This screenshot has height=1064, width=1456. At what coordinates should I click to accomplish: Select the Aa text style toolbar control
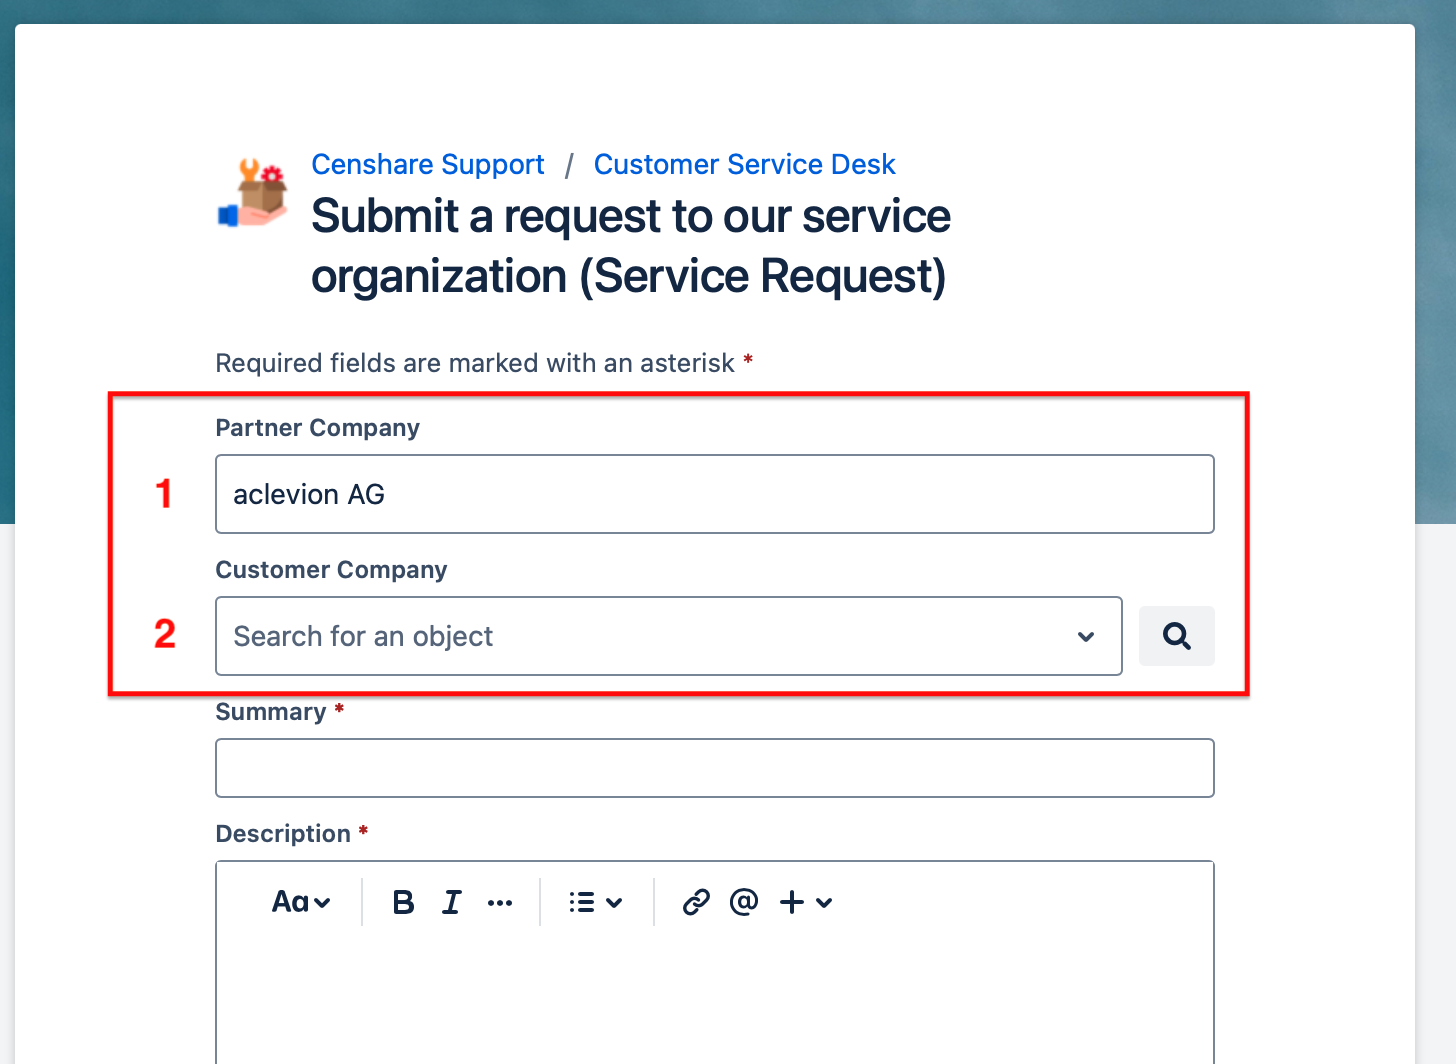(x=300, y=901)
